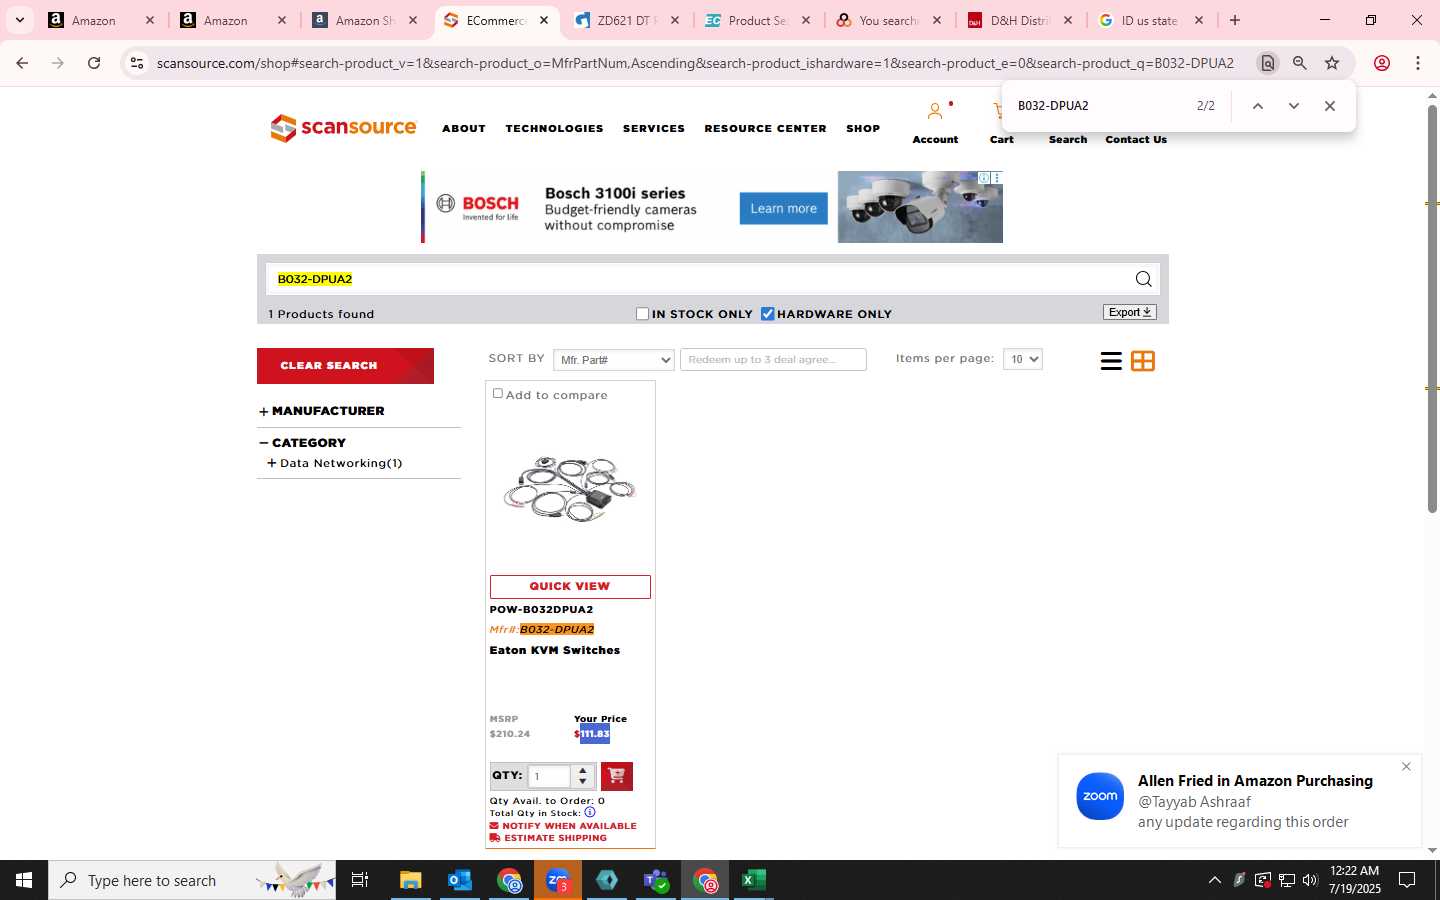1440x900 pixels.
Task: Switch to ZD621 DT browser tab
Action: coord(627,20)
